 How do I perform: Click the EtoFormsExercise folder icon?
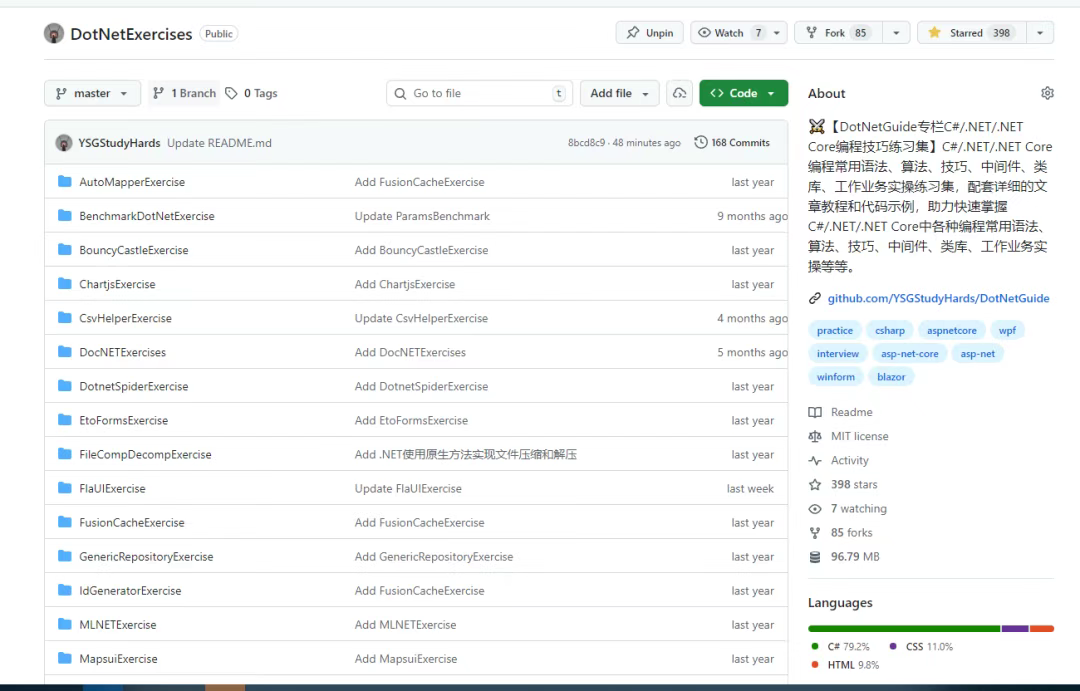tap(65, 420)
